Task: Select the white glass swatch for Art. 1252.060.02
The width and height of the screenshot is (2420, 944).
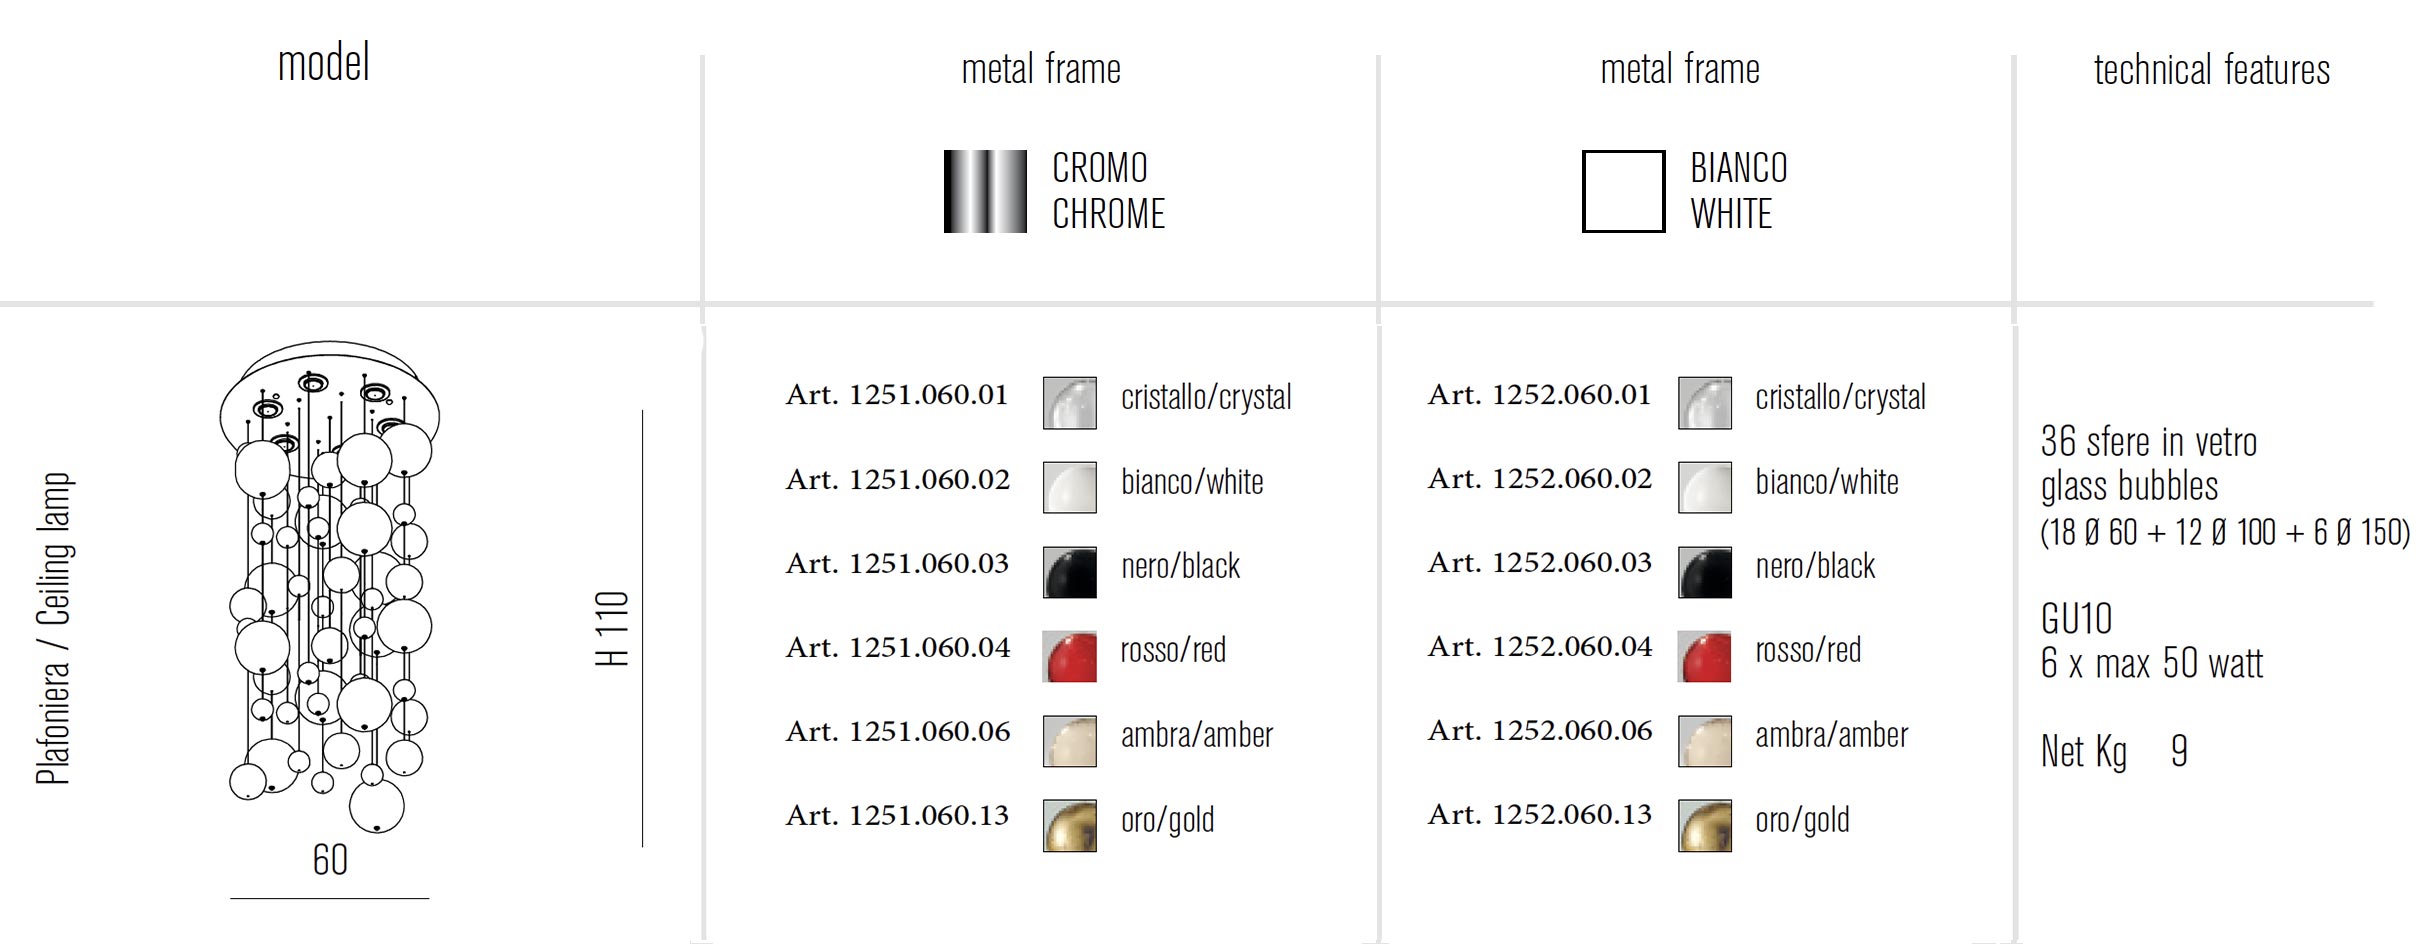Action: tap(1704, 487)
